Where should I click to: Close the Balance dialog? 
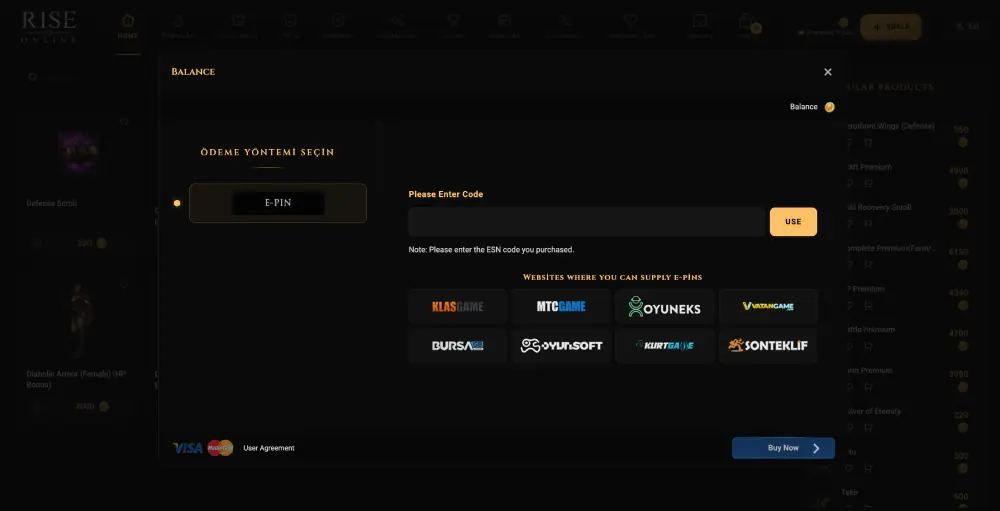pyautogui.click(x=828, y=72)
